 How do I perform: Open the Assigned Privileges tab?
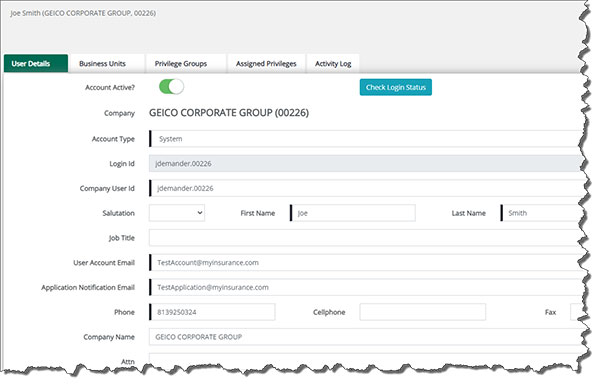pos(266,64)
